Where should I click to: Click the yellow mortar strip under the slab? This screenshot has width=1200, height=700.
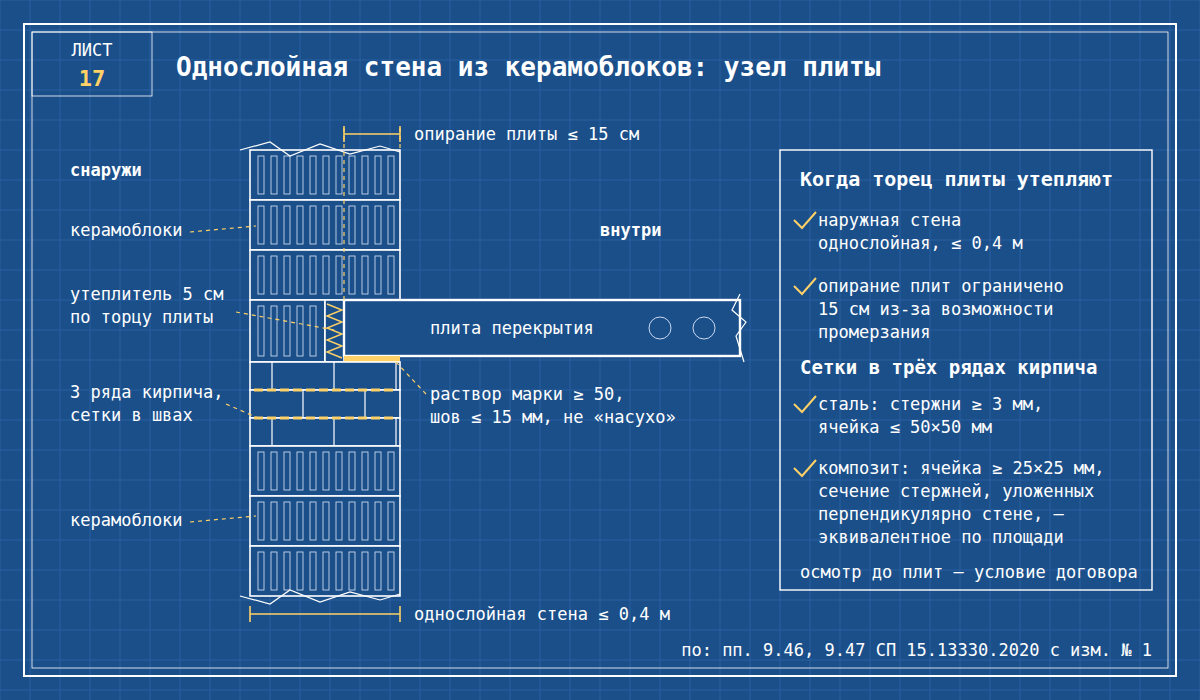point(372,358)
